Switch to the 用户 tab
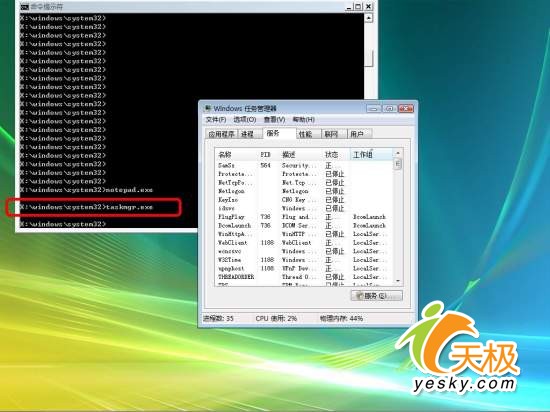The height and width of the screenshot is (412, 550). coord(359,134)
